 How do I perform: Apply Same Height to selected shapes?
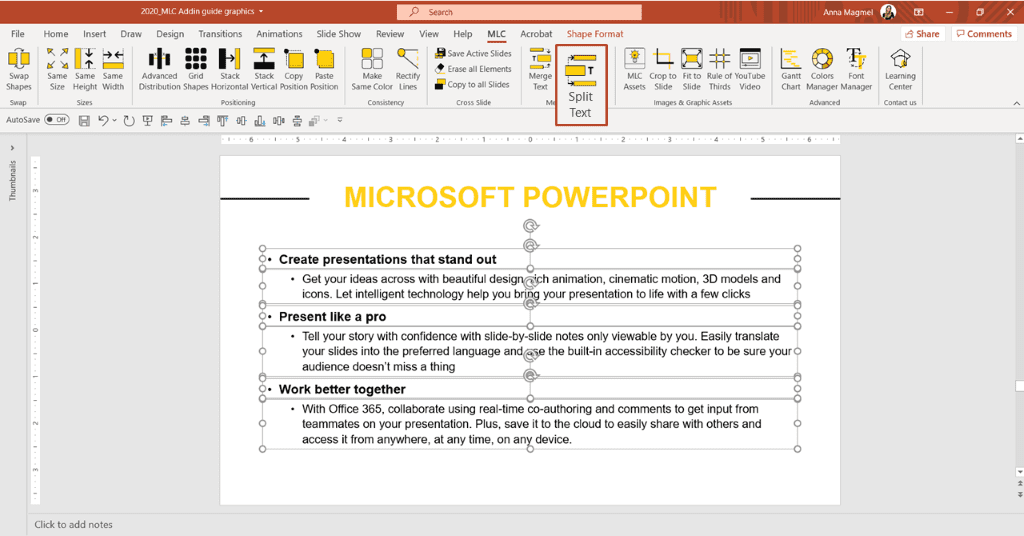85,69
